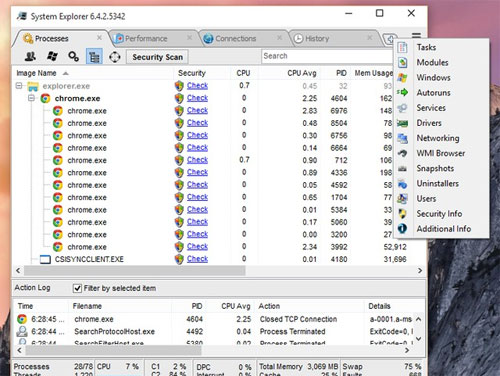Toggle Filter by selected item checkbox
The width and height of the screenshot is (500, 376).
point(77,288)
